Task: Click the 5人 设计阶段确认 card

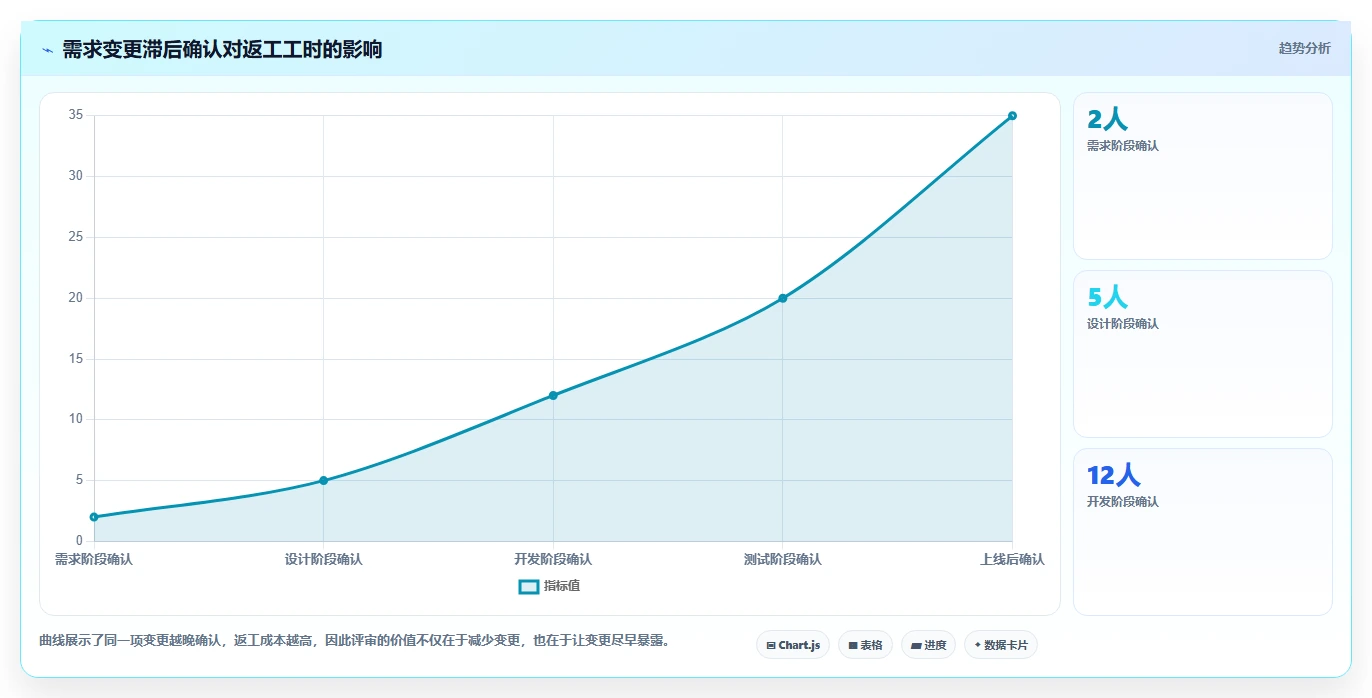Action: click(1203, 354)
